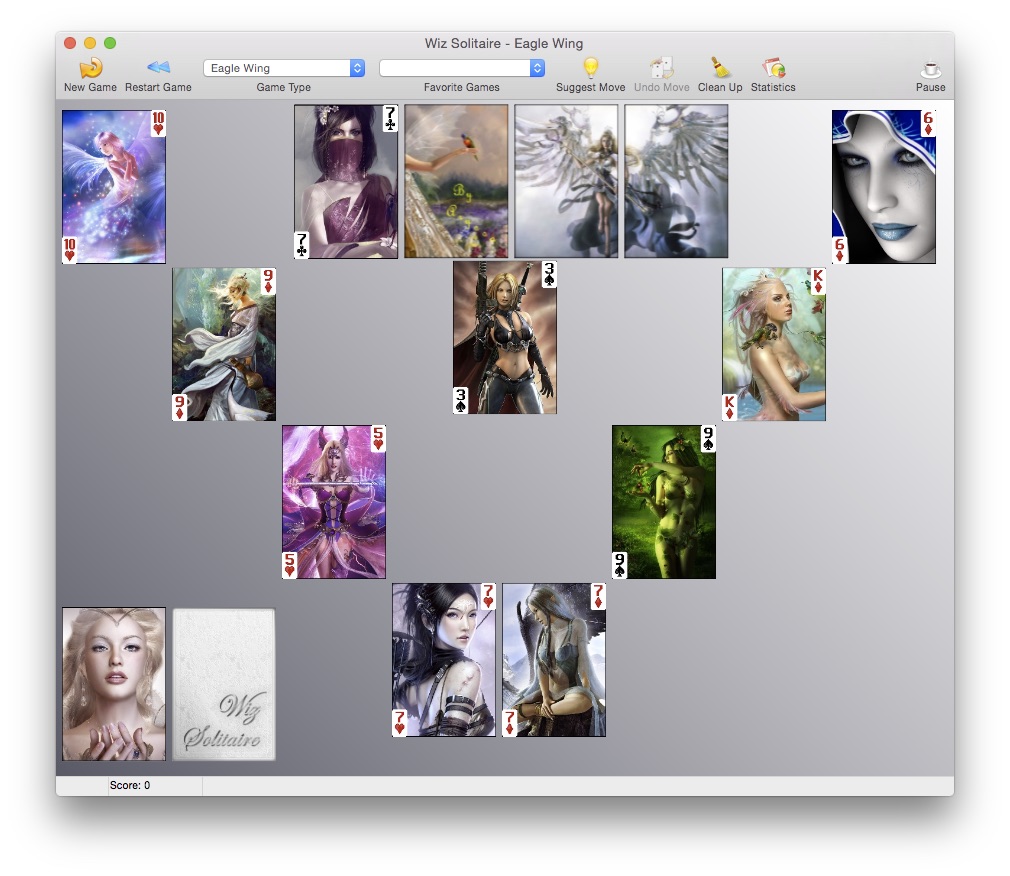Click the Pause coffee cup icon
This screenshot has height=876, width=1010.
coord(930,69)
